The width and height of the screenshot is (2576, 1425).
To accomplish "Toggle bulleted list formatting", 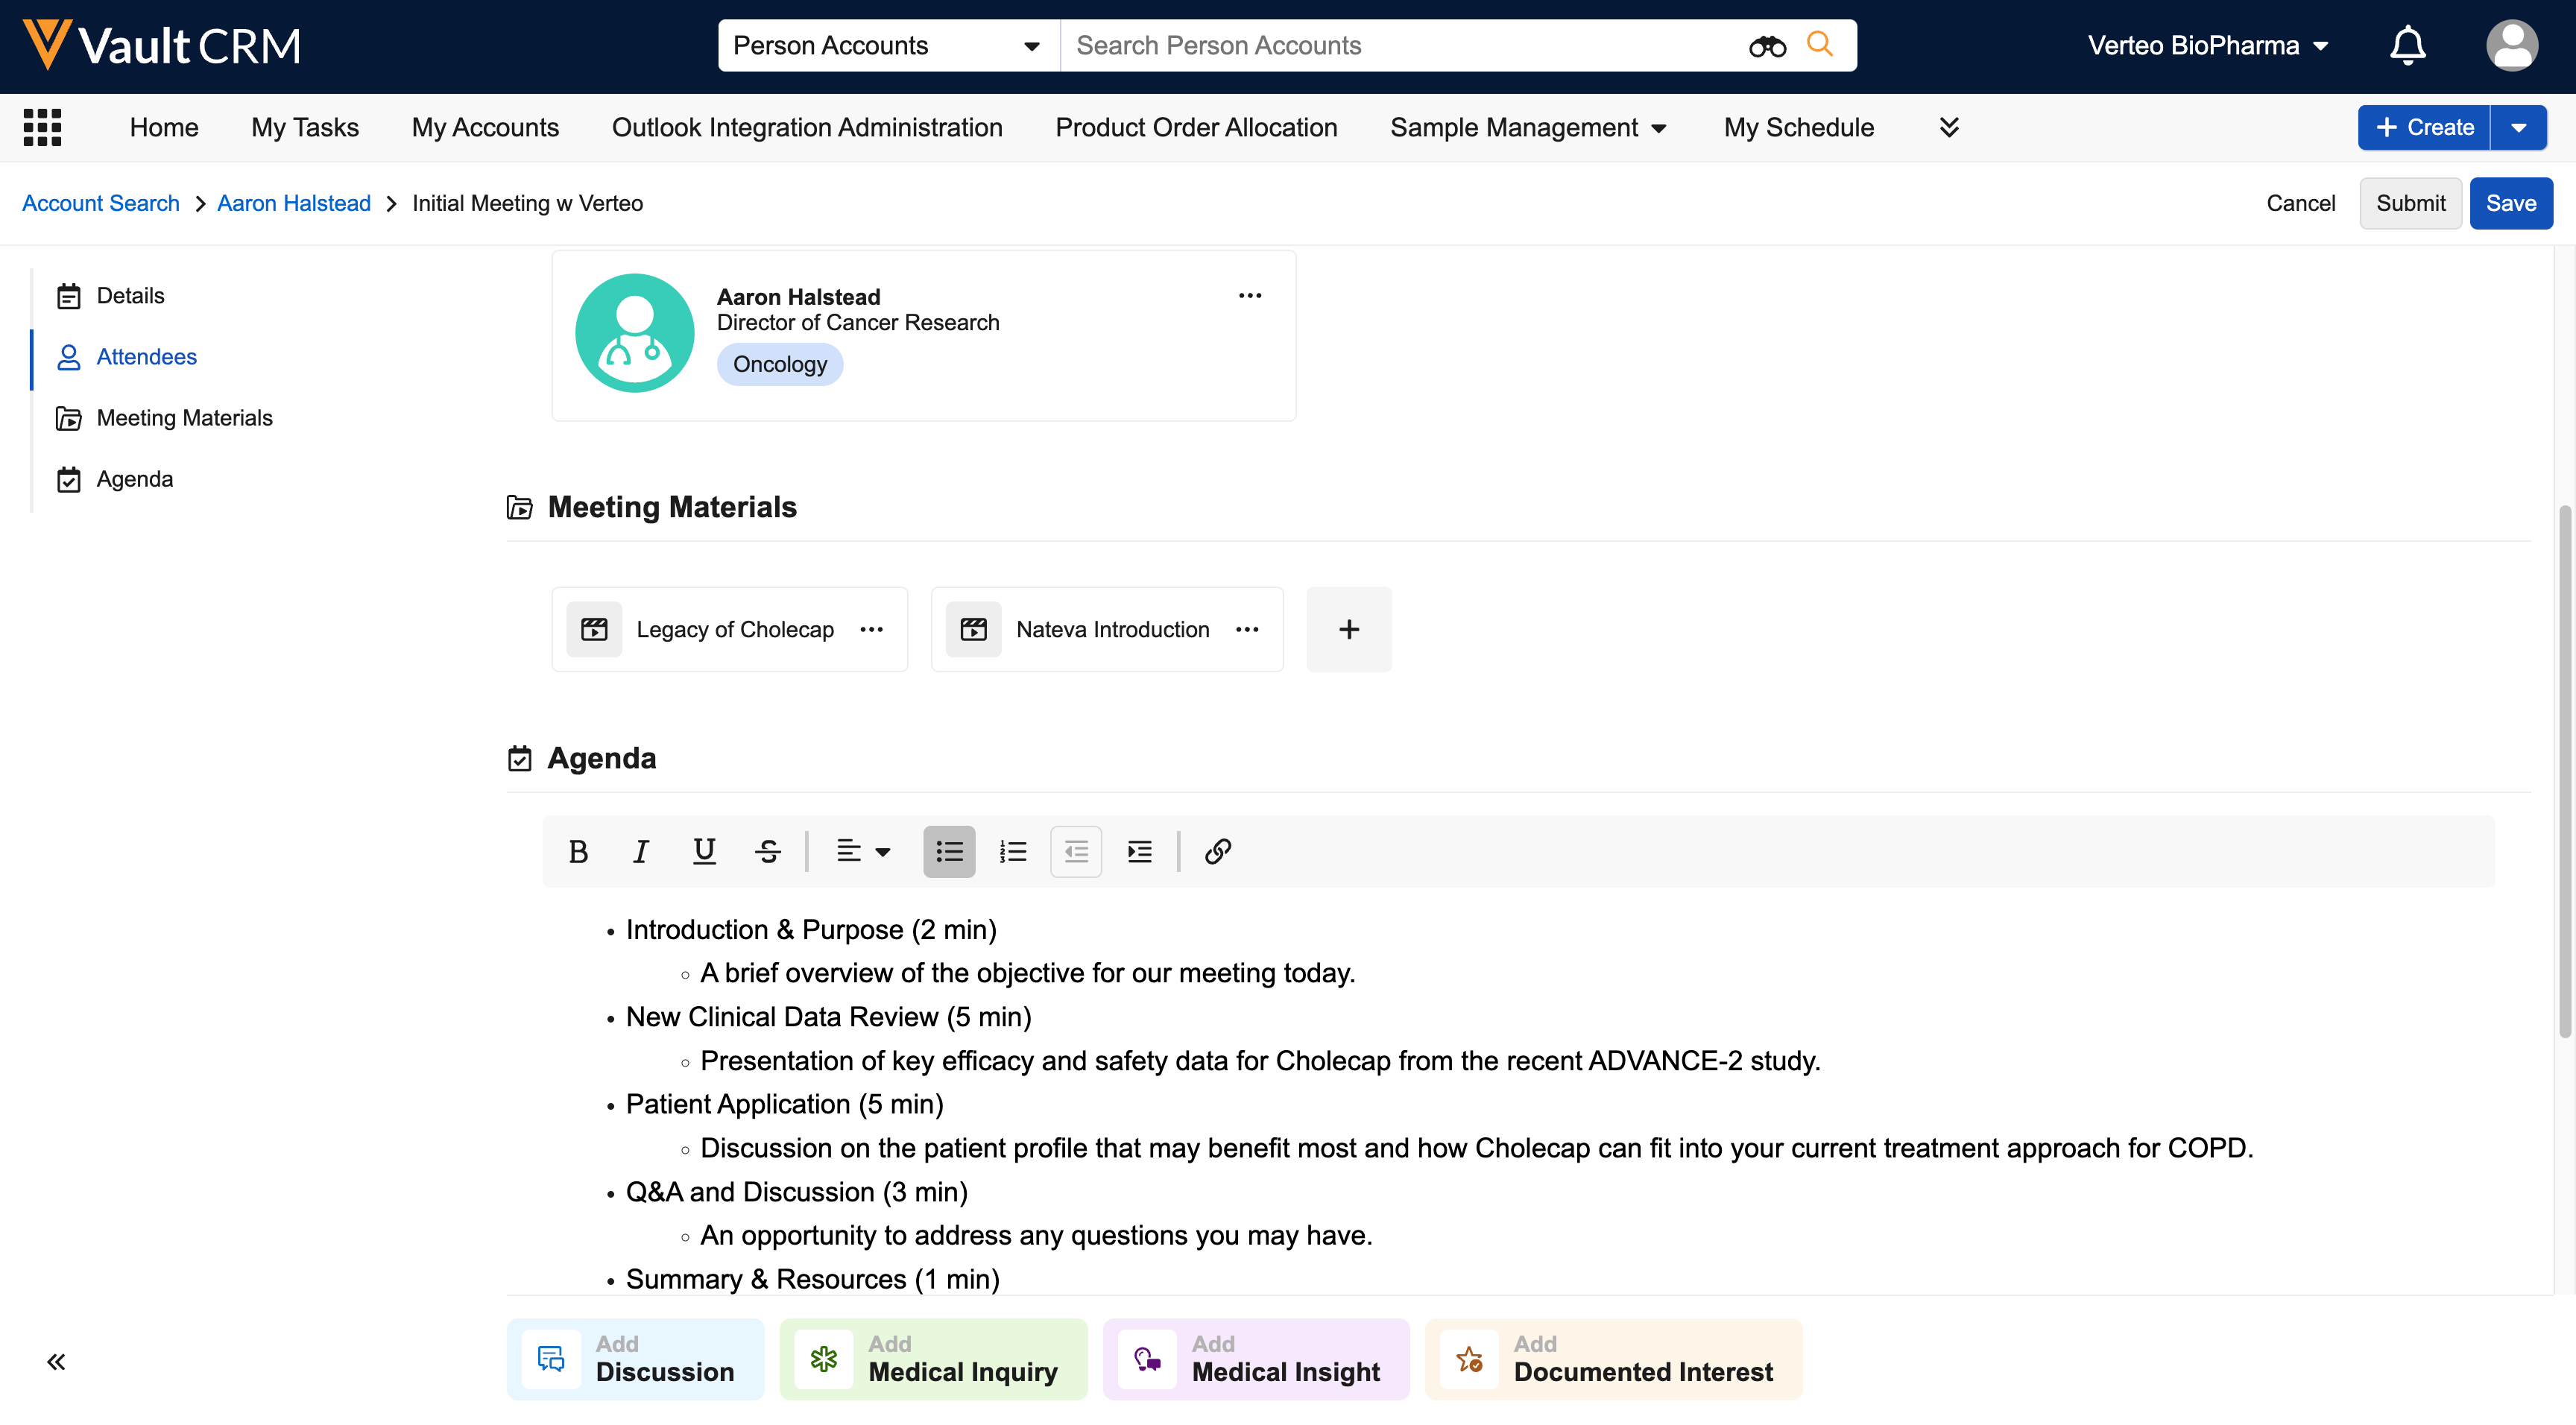I will point(948,851).
